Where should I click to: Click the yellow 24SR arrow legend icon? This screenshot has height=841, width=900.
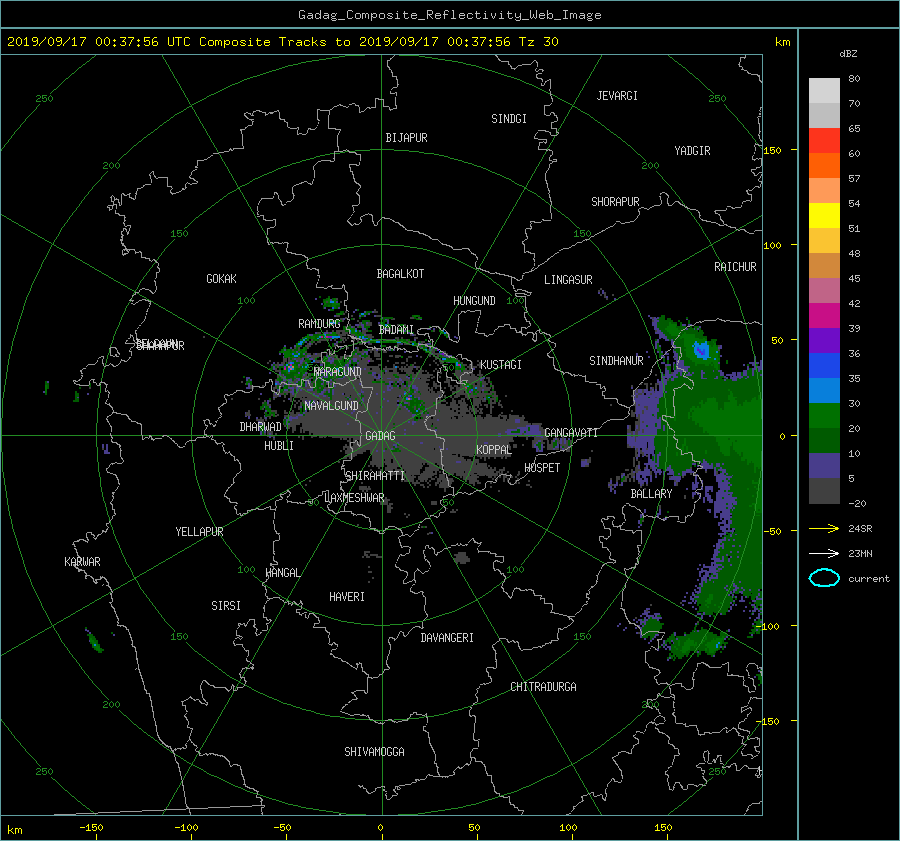tap(824, 528)
